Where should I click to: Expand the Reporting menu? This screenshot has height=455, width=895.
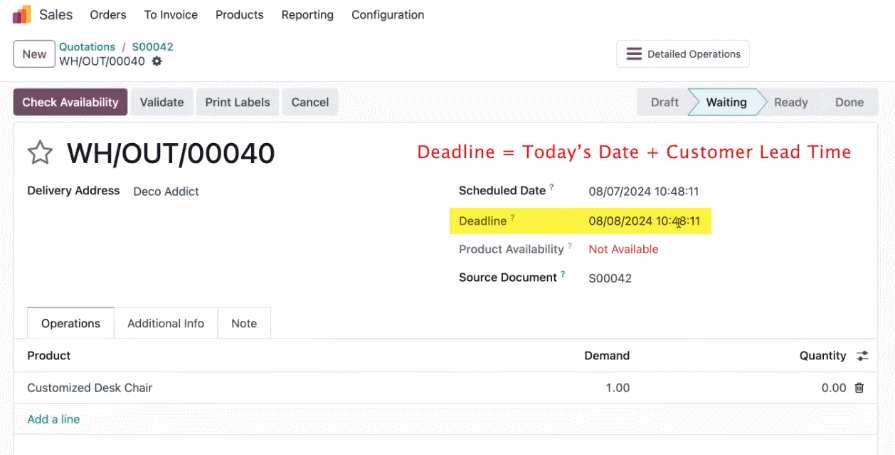tap(307, 15)
